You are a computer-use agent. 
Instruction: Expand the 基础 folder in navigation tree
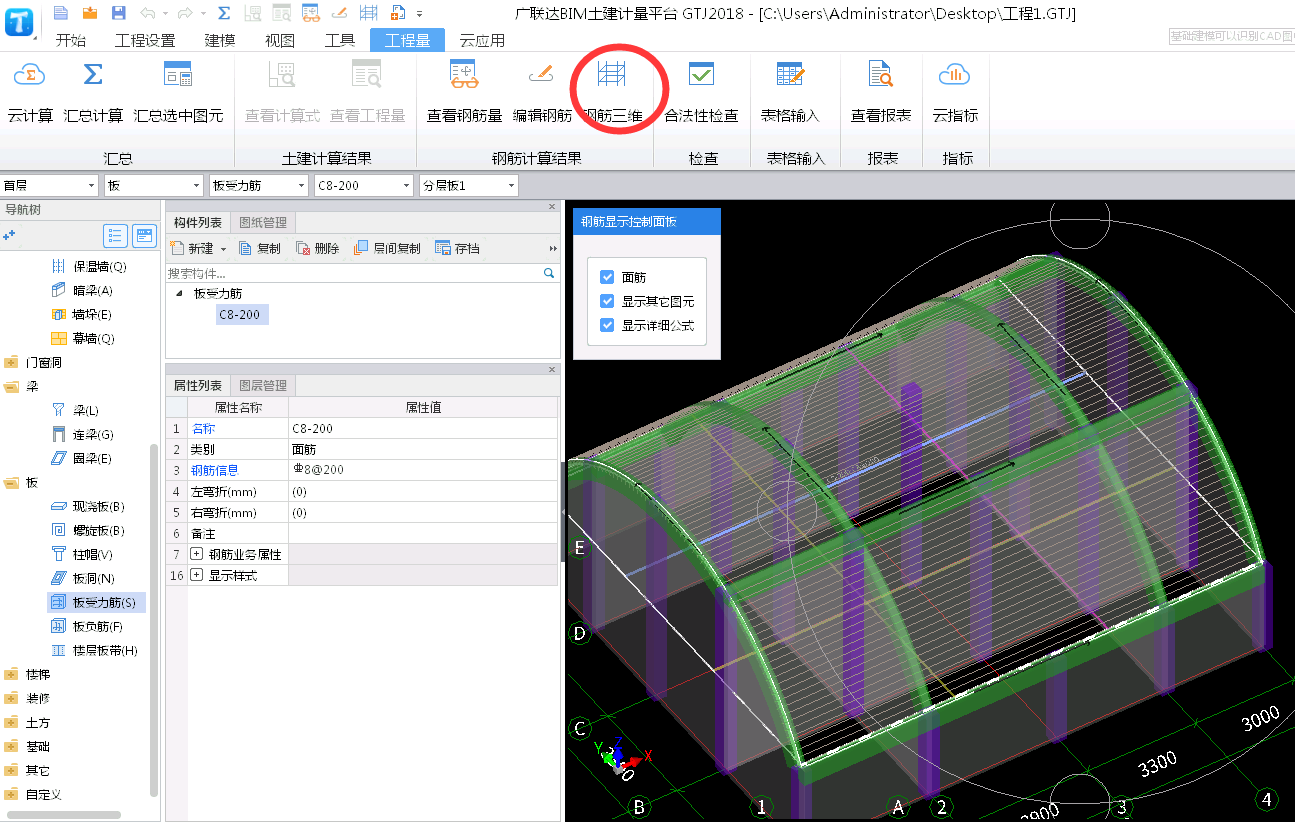11,746
